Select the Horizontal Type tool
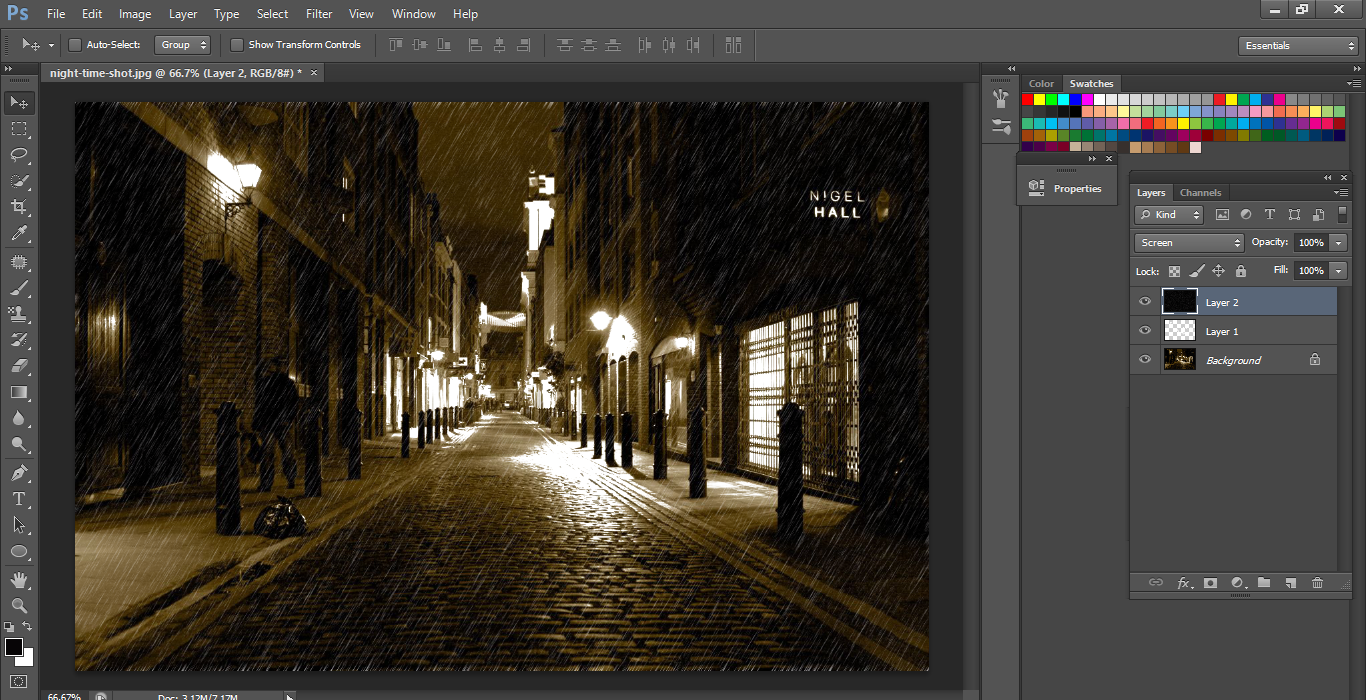The height and width of the screenshot is (700, 1366). [19, 497]
